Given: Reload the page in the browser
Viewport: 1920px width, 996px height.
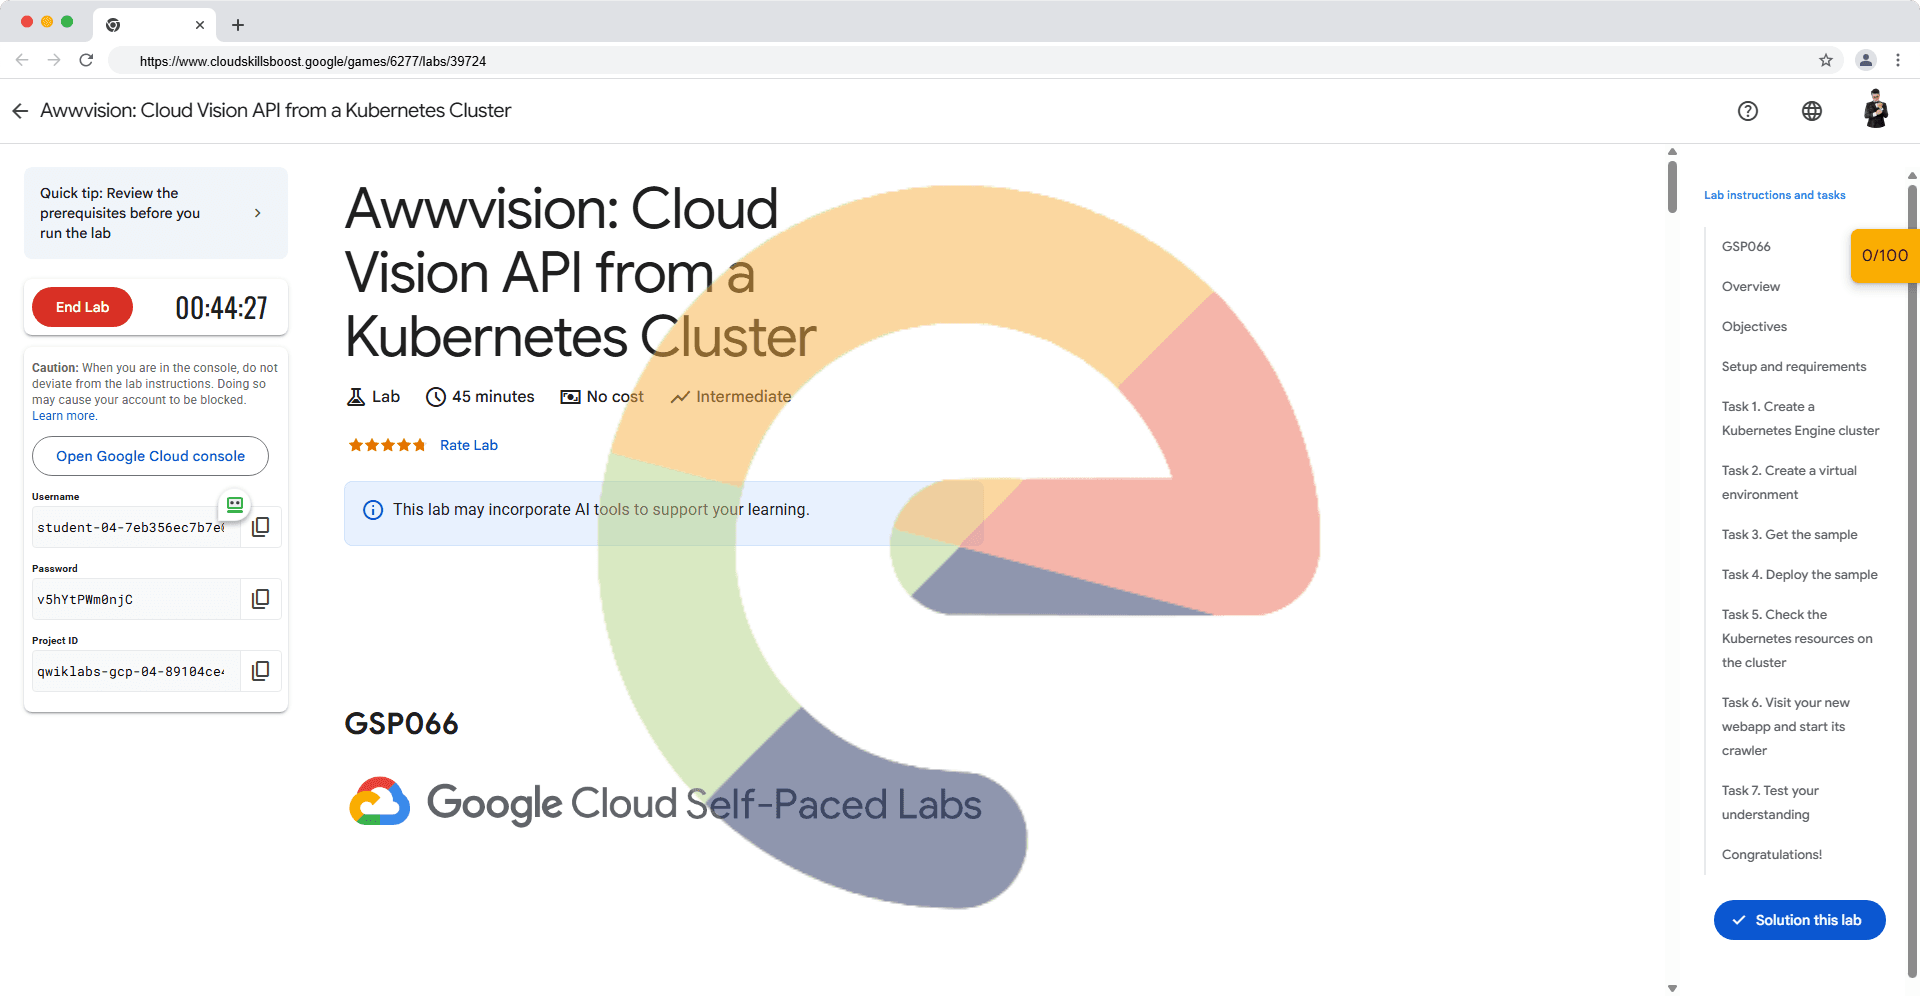Looking at the screenshot, I should point(86,61).
